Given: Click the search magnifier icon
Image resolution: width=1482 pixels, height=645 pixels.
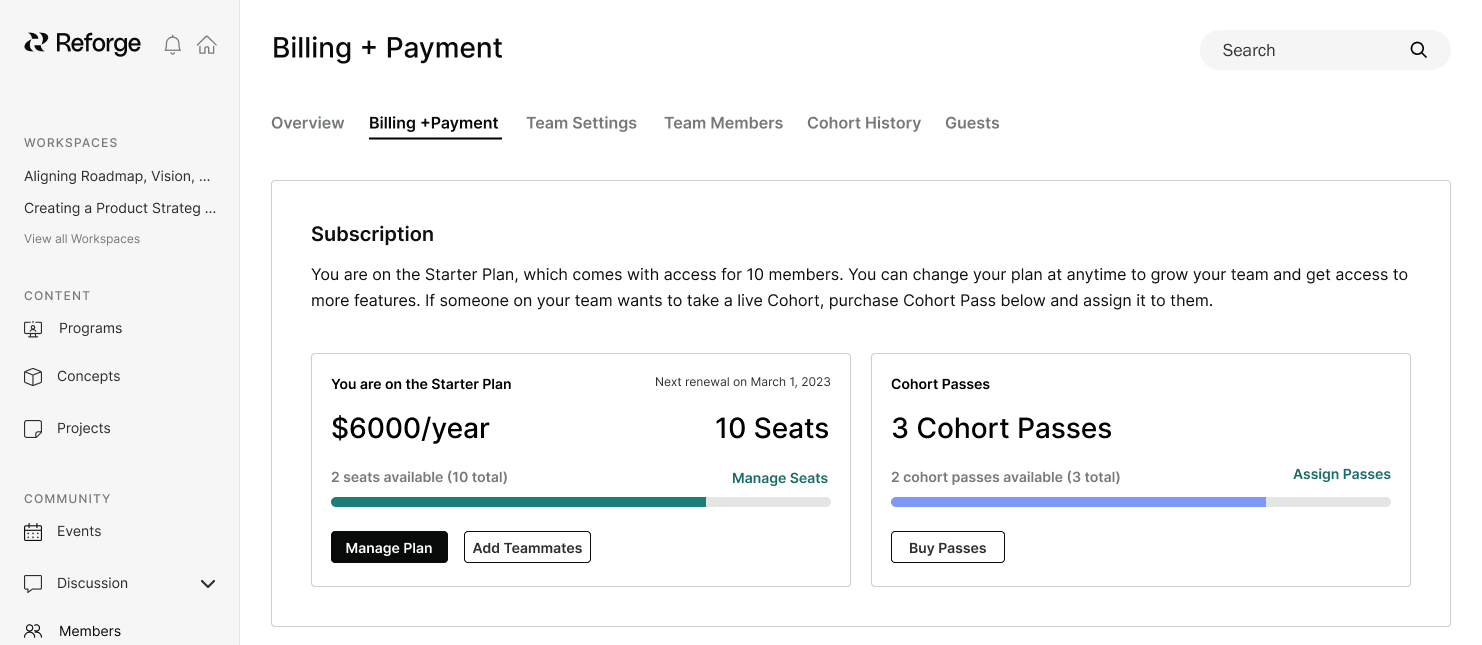Looking at the screenshot, I should pyautogui.click(x=1418, y=50).
